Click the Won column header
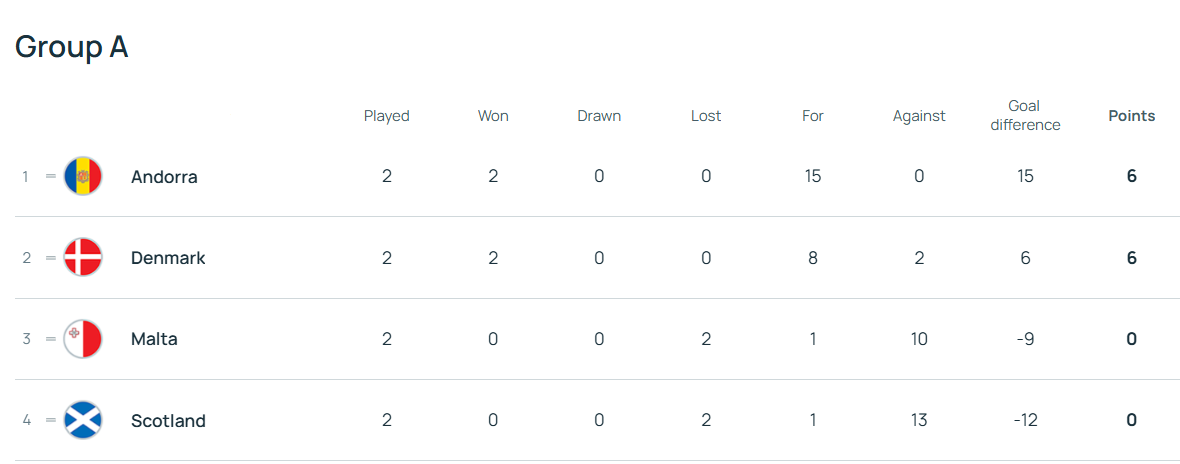Viewport: 1180px width, 464px height. (x=493, y=116)
